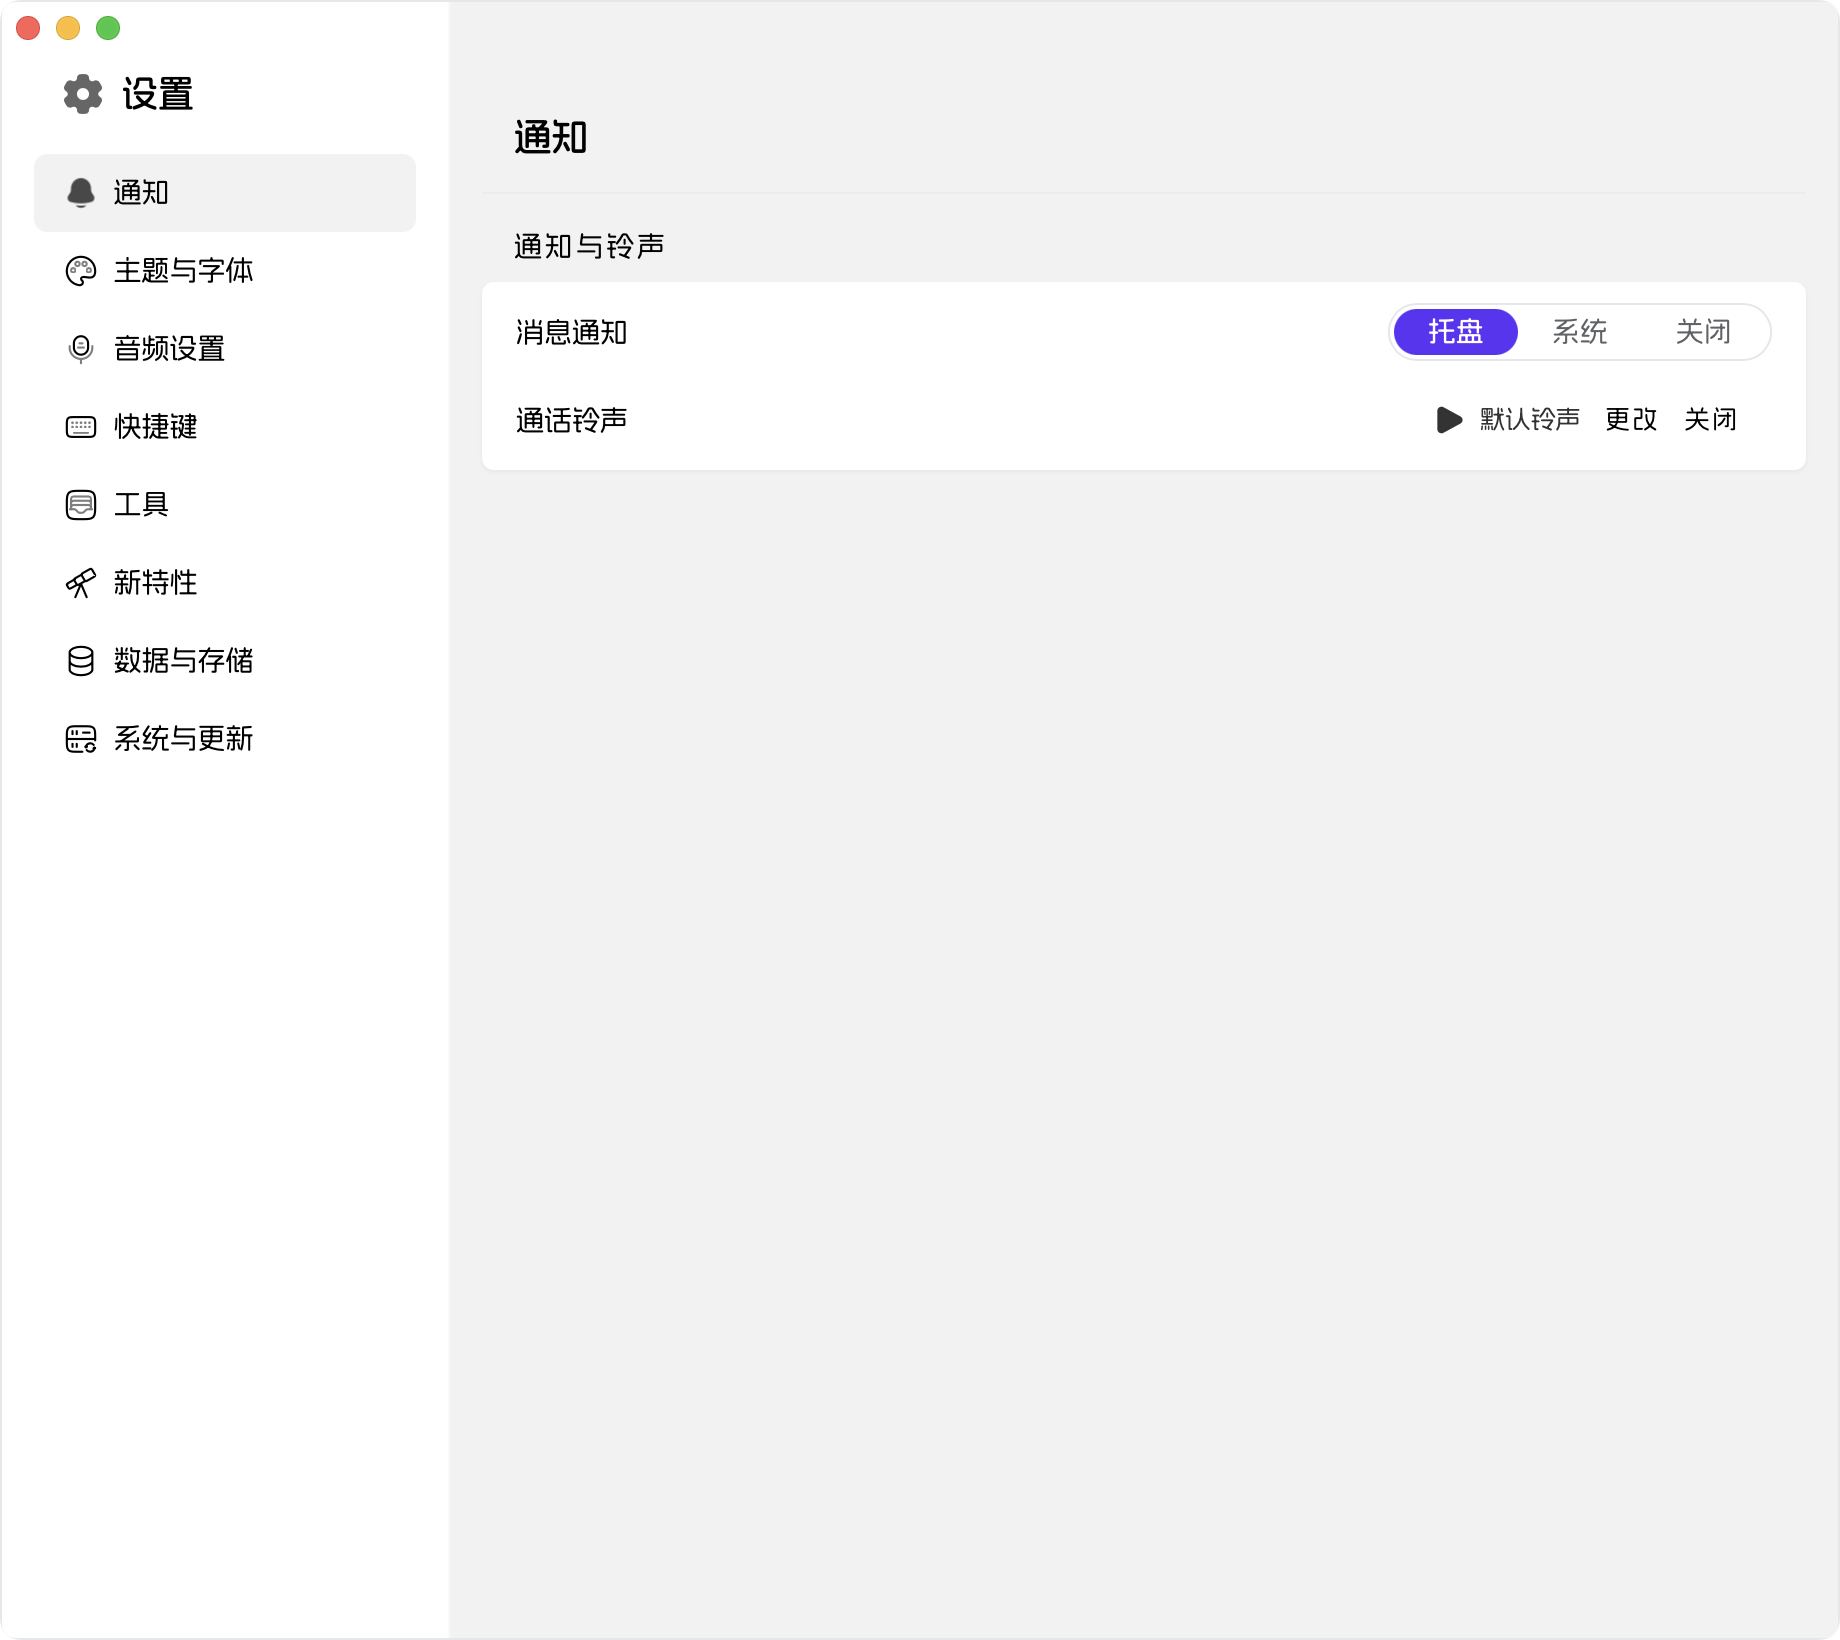Image resolution: width=1840 pixels, height=1640 pixels.
Task: Click the gear icon next to 设置
Action: coord(83,94)
